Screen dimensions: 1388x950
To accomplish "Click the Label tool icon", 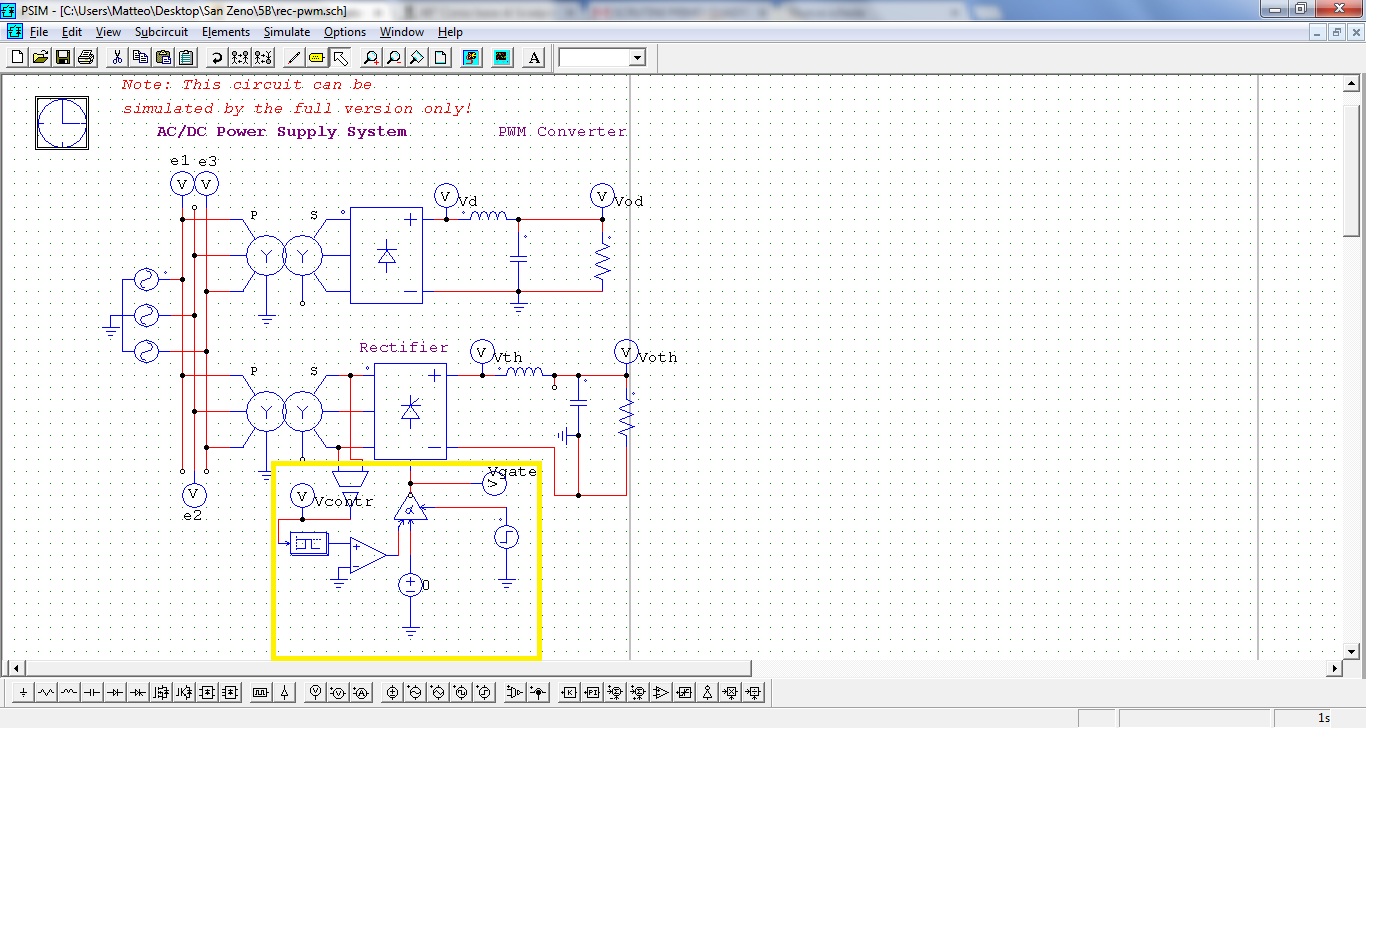I will (317, 58).
